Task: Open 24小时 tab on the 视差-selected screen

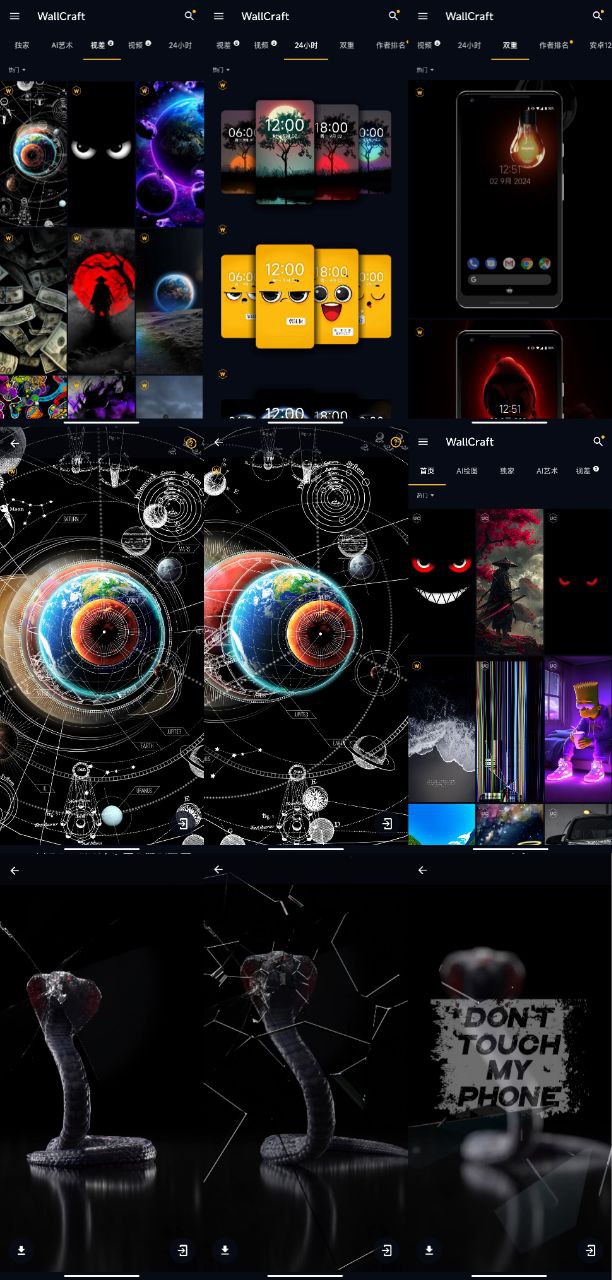Action: pos(180,45)
